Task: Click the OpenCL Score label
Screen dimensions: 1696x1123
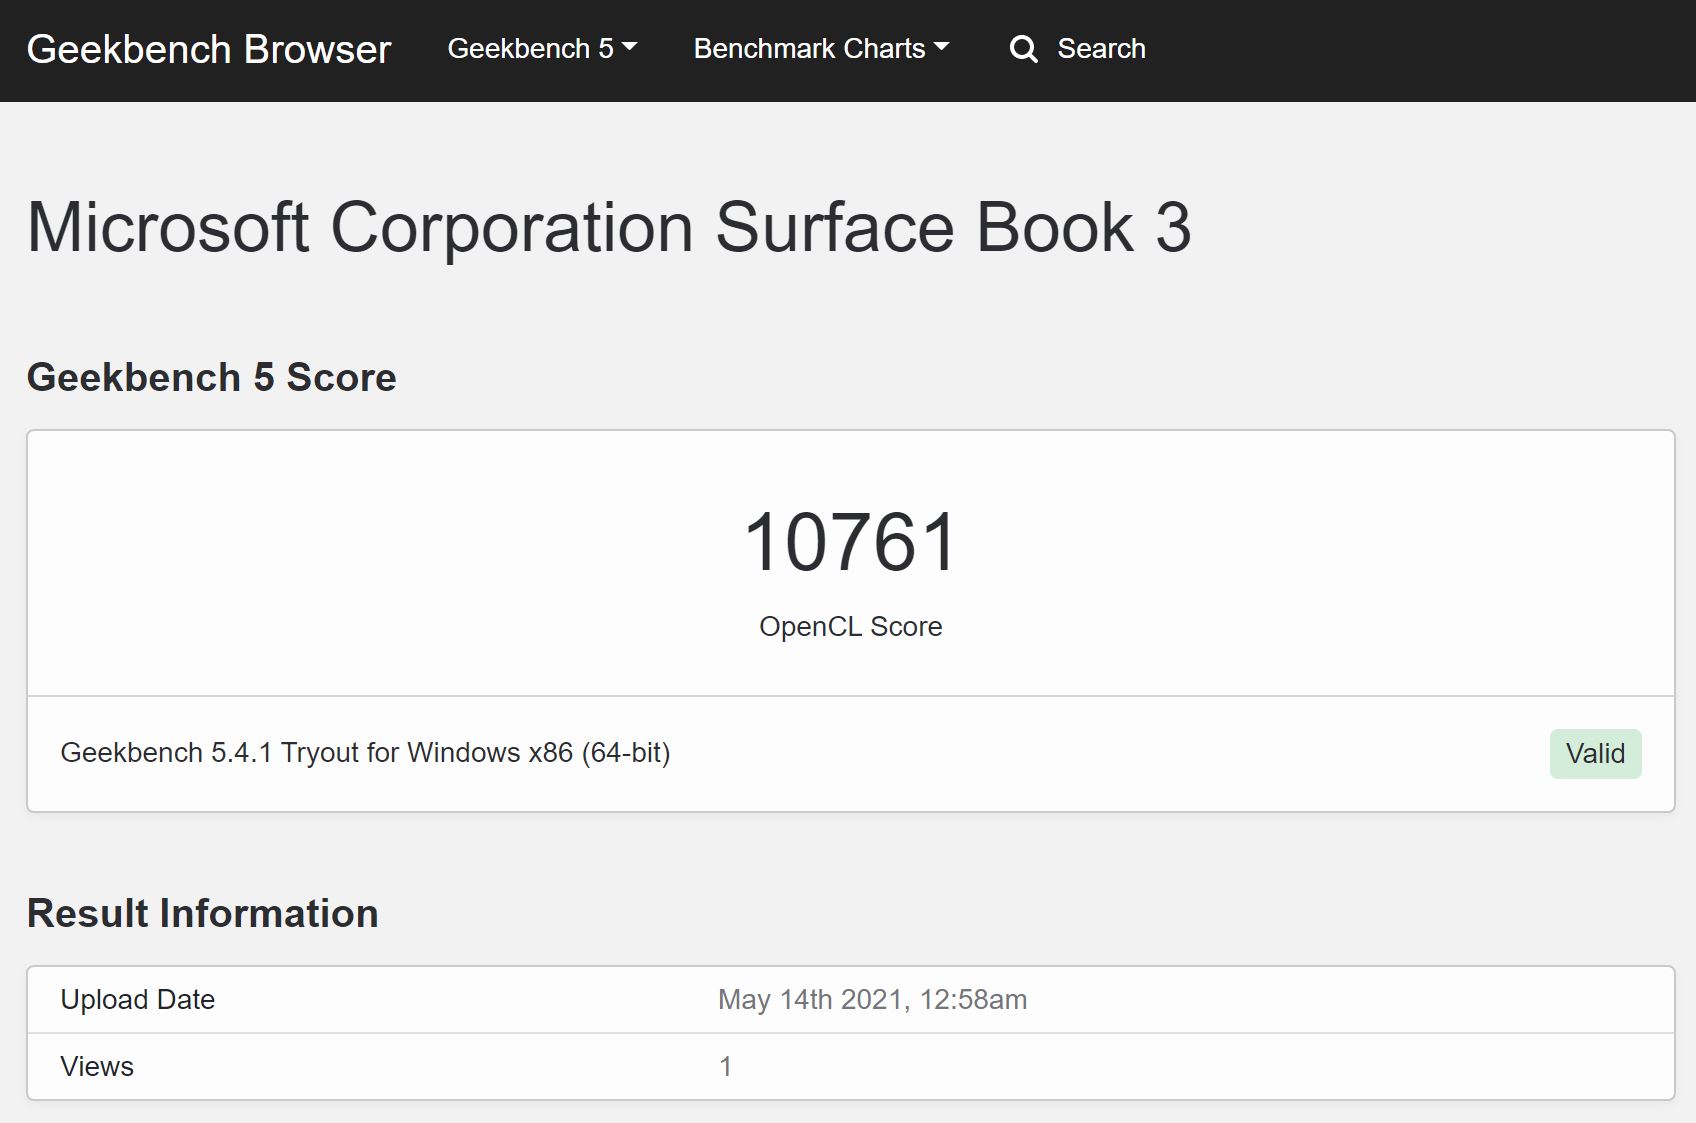Action: click(x=851, y=626)
